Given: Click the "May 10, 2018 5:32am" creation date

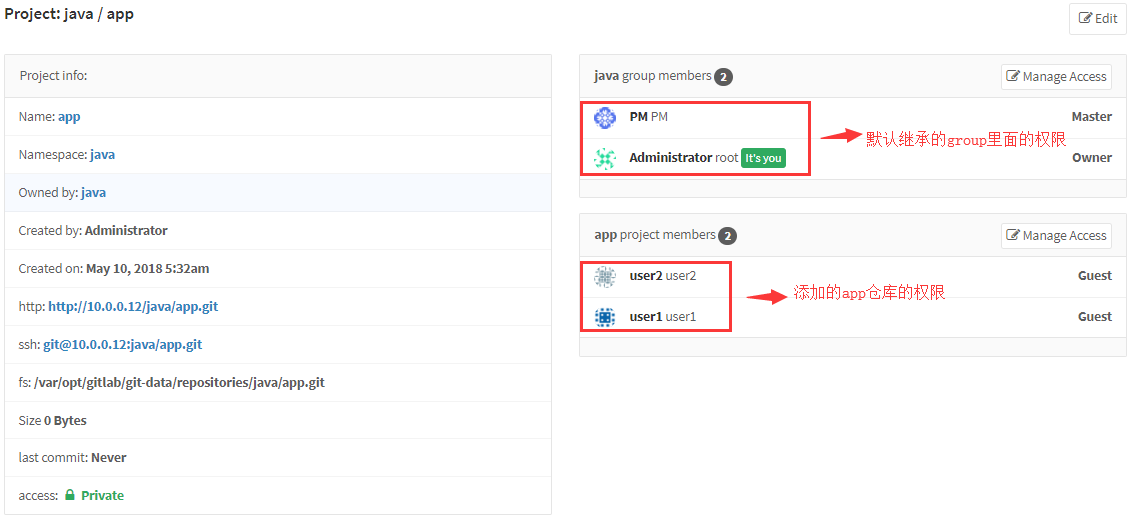Looking at the screenshot, I should pos(148,268).
